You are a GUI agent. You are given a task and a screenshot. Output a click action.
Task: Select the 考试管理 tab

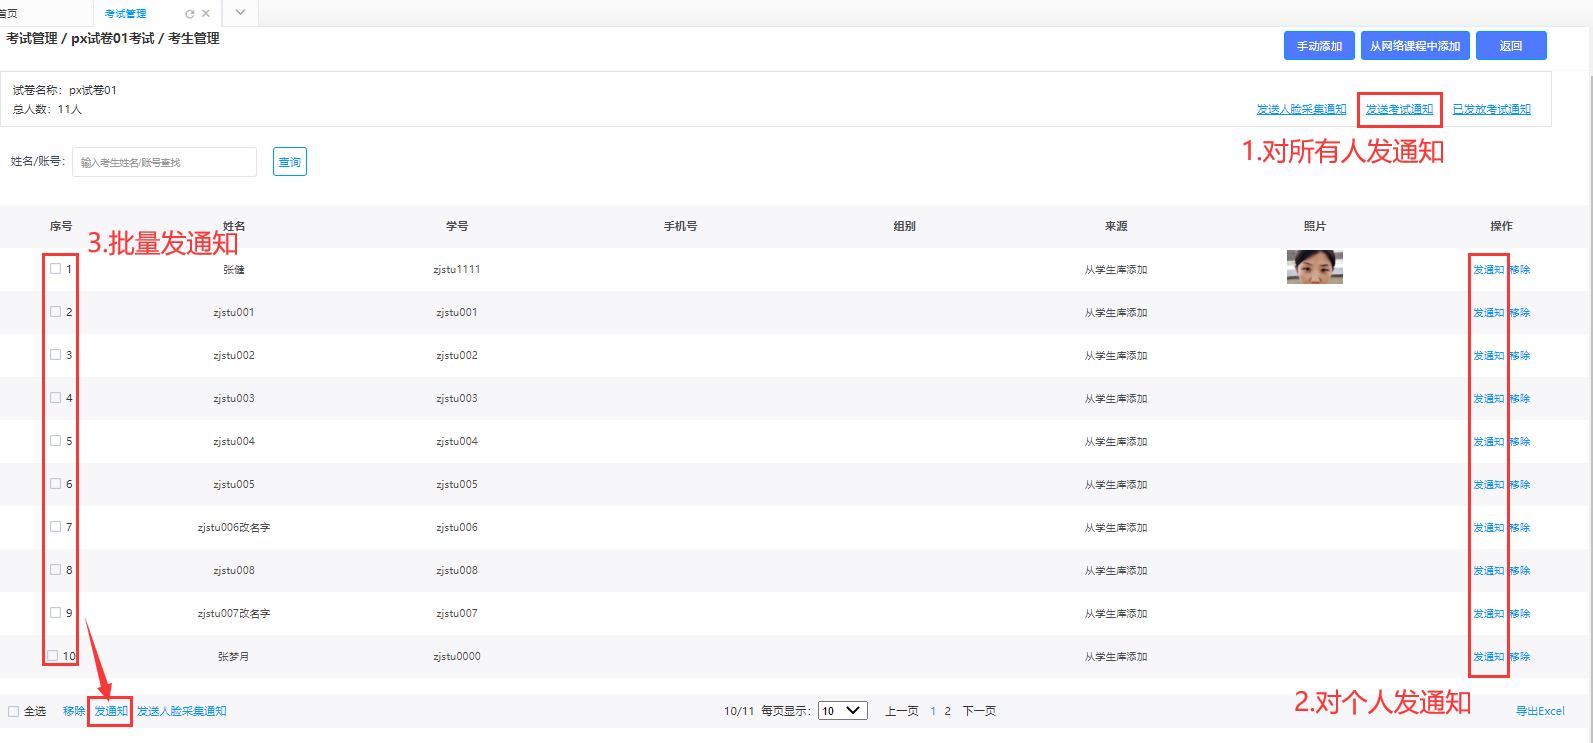click(125, 14)
